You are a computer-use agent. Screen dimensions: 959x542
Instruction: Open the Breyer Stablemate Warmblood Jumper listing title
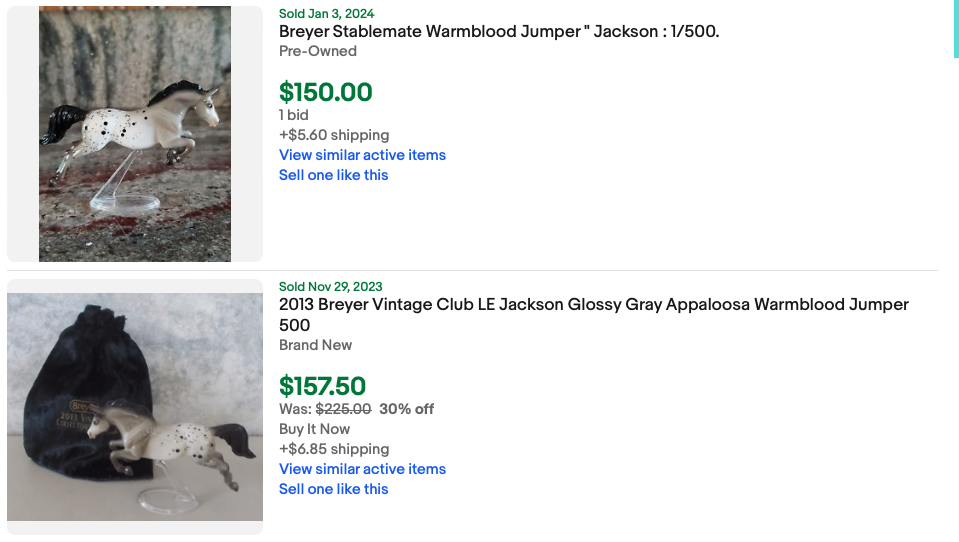498,32
